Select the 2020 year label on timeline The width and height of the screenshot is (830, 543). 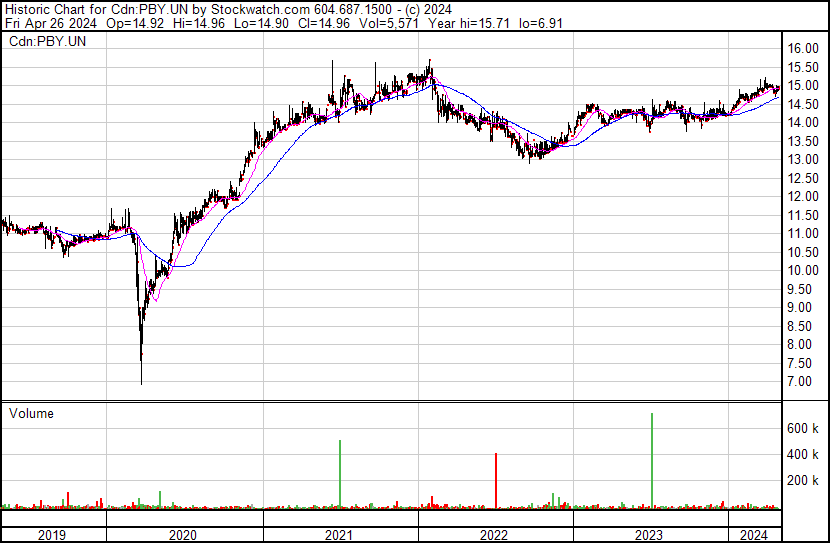(183, 535)
